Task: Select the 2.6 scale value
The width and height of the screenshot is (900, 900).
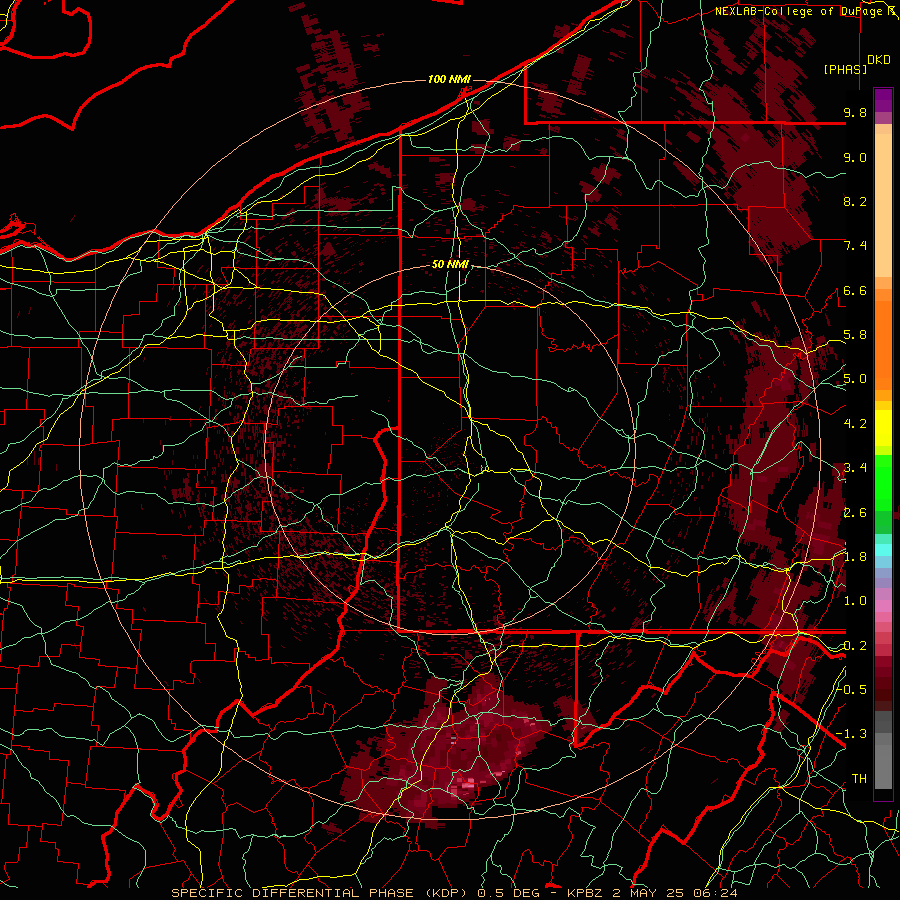Action: [x=855, y=513]
